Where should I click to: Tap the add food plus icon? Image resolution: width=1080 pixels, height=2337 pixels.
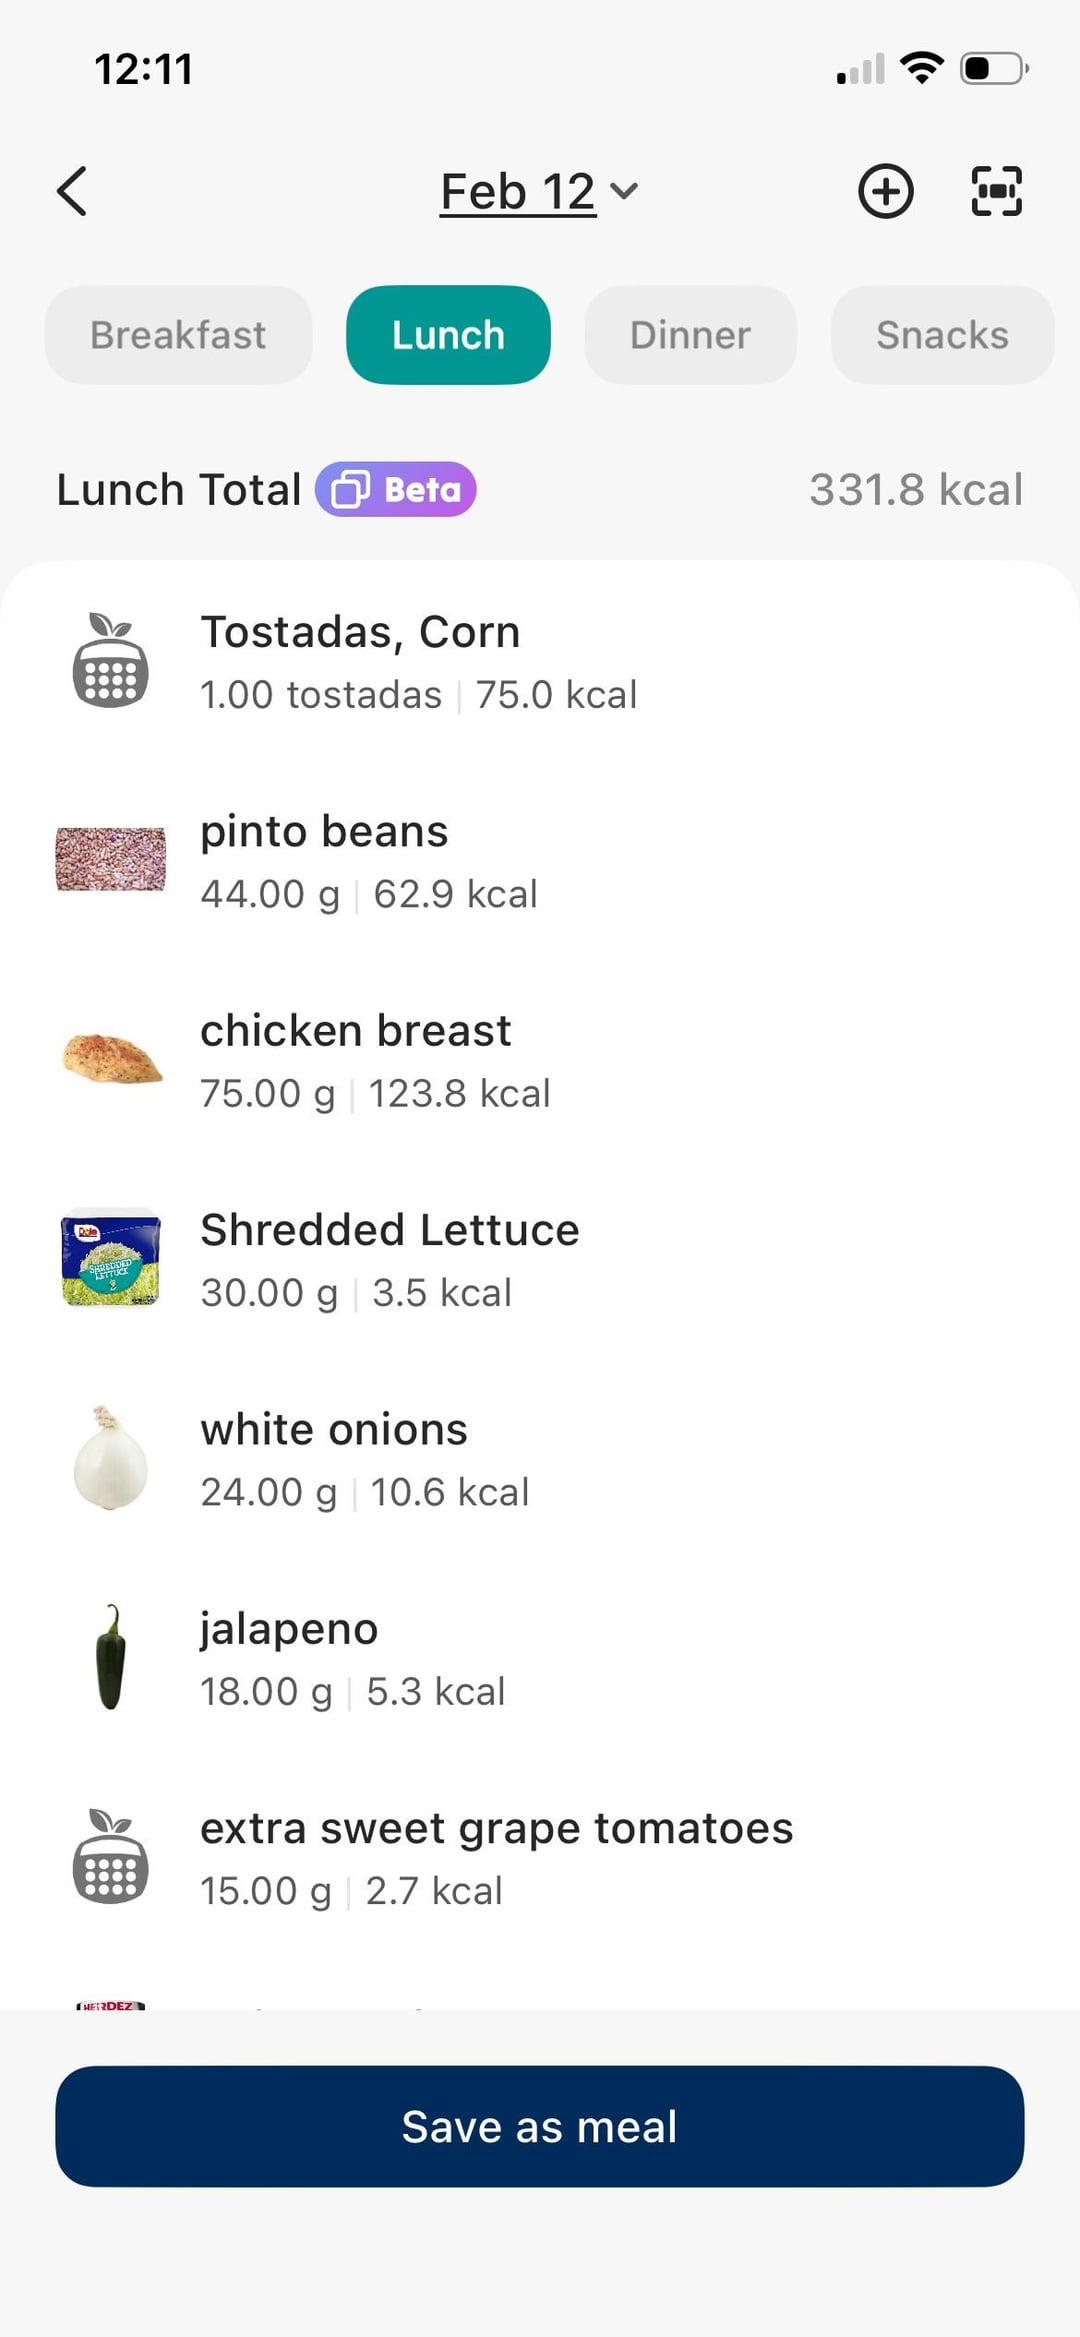click(x=885, y=191)
